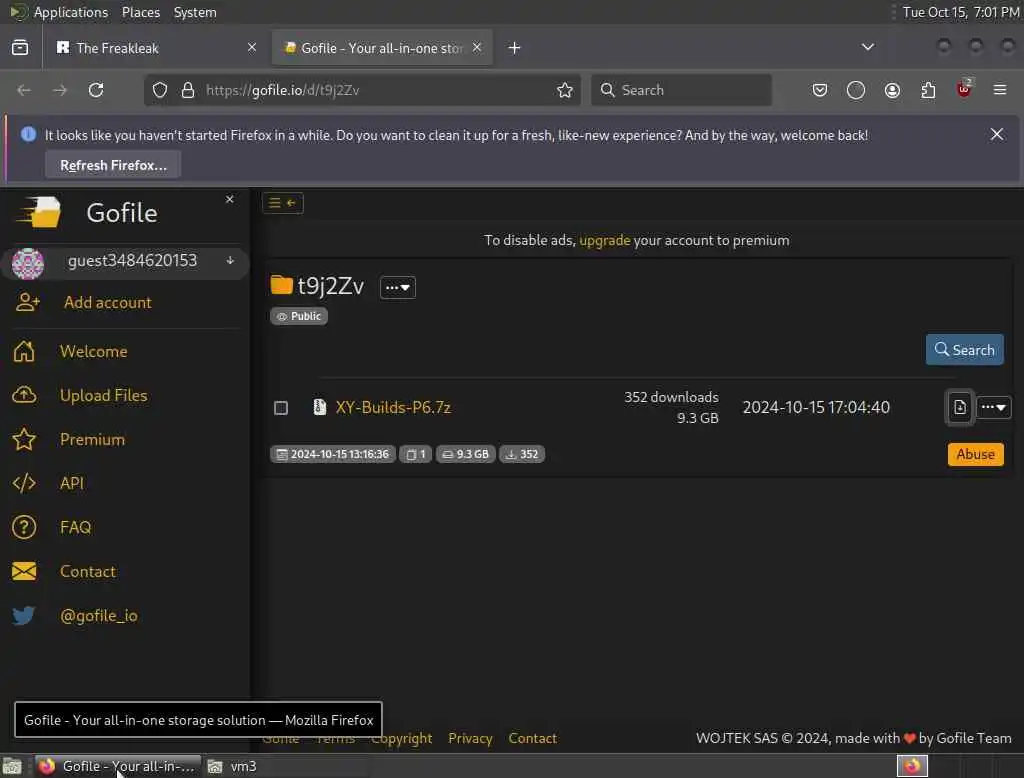Viewport: 1024px width, 778px height.
Task: Open the @gofile_io sidebar link
Action: [x=99, y=615]
